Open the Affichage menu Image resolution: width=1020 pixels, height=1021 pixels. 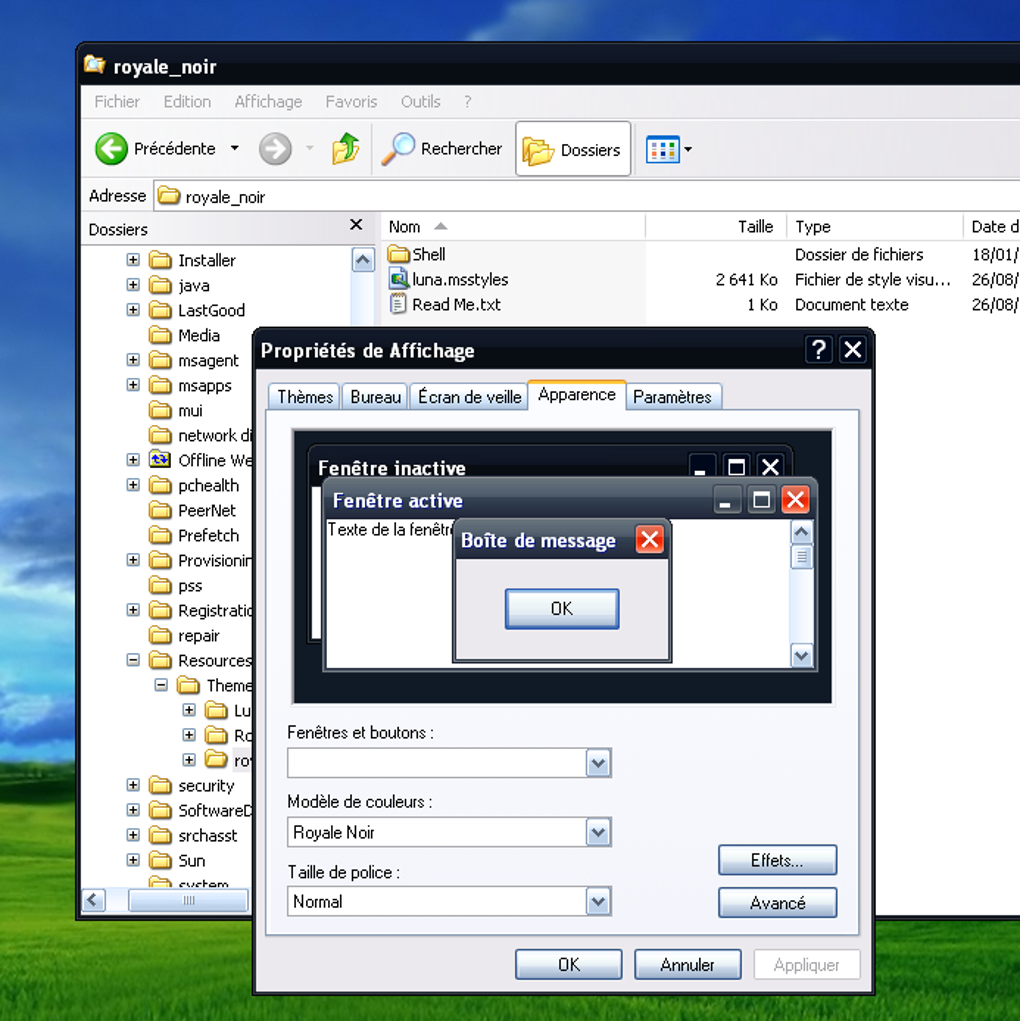[268, 102]
